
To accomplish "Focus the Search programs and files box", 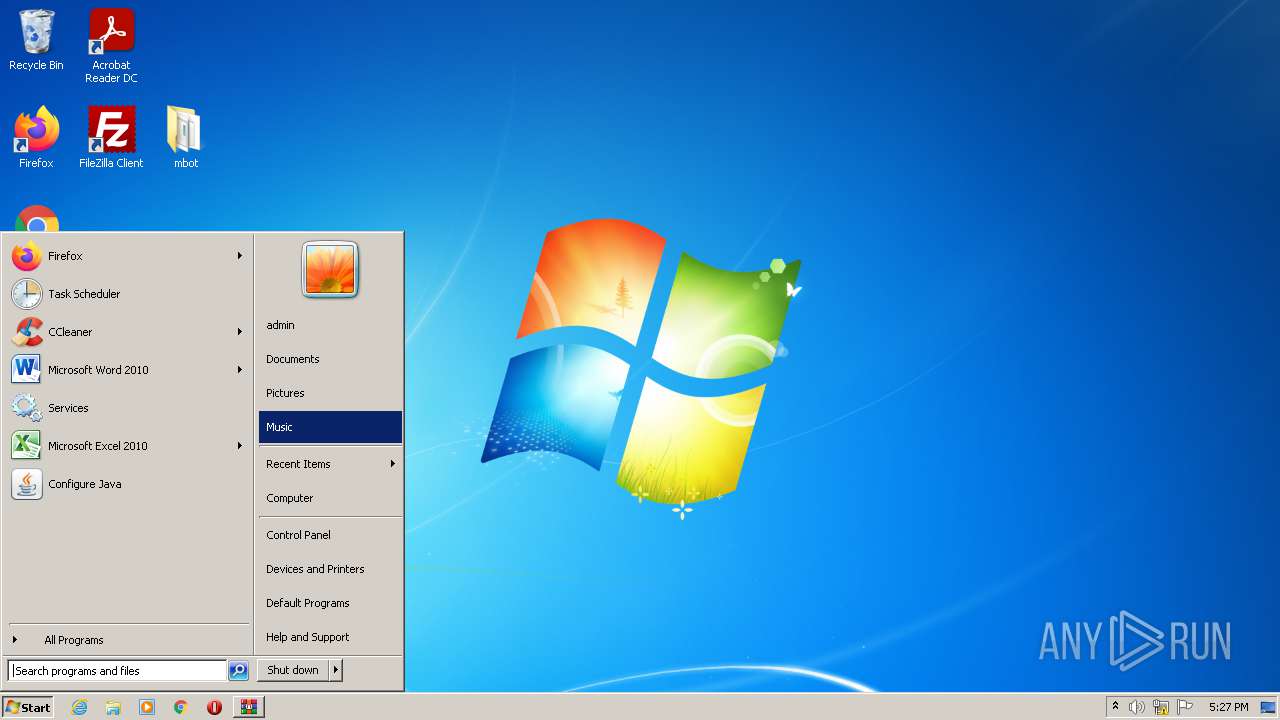I will [x=117, y=671].
